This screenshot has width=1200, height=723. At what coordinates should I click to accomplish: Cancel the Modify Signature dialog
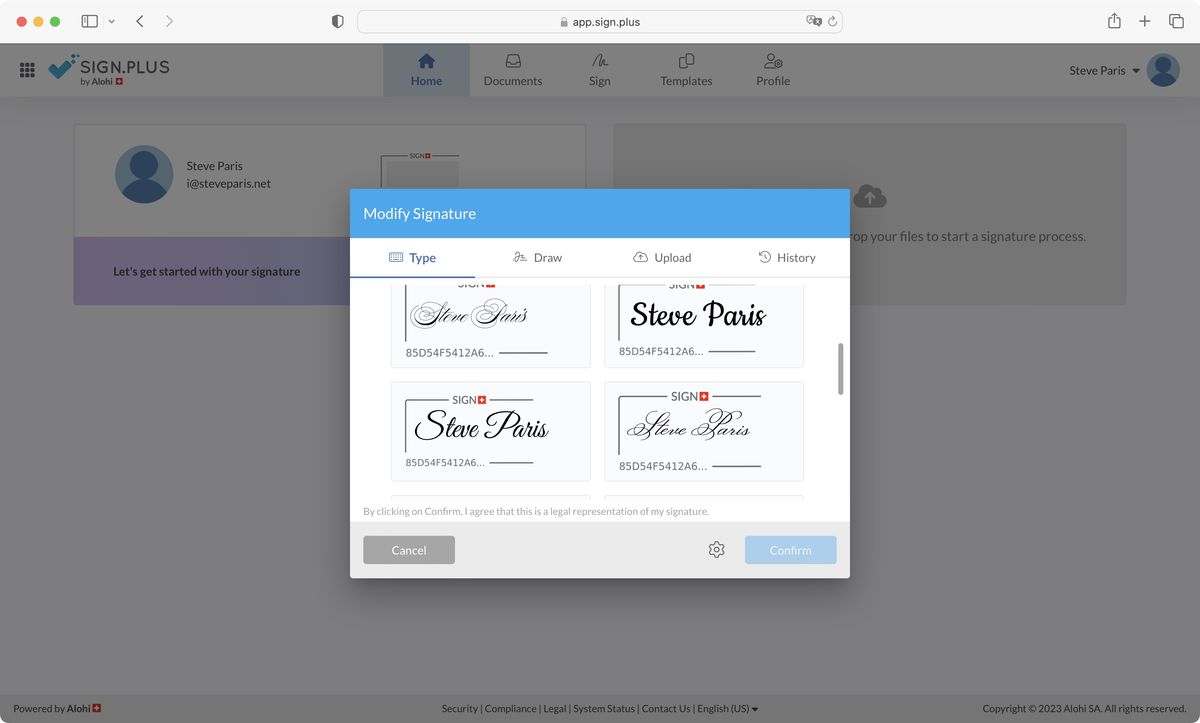(408, 549)
